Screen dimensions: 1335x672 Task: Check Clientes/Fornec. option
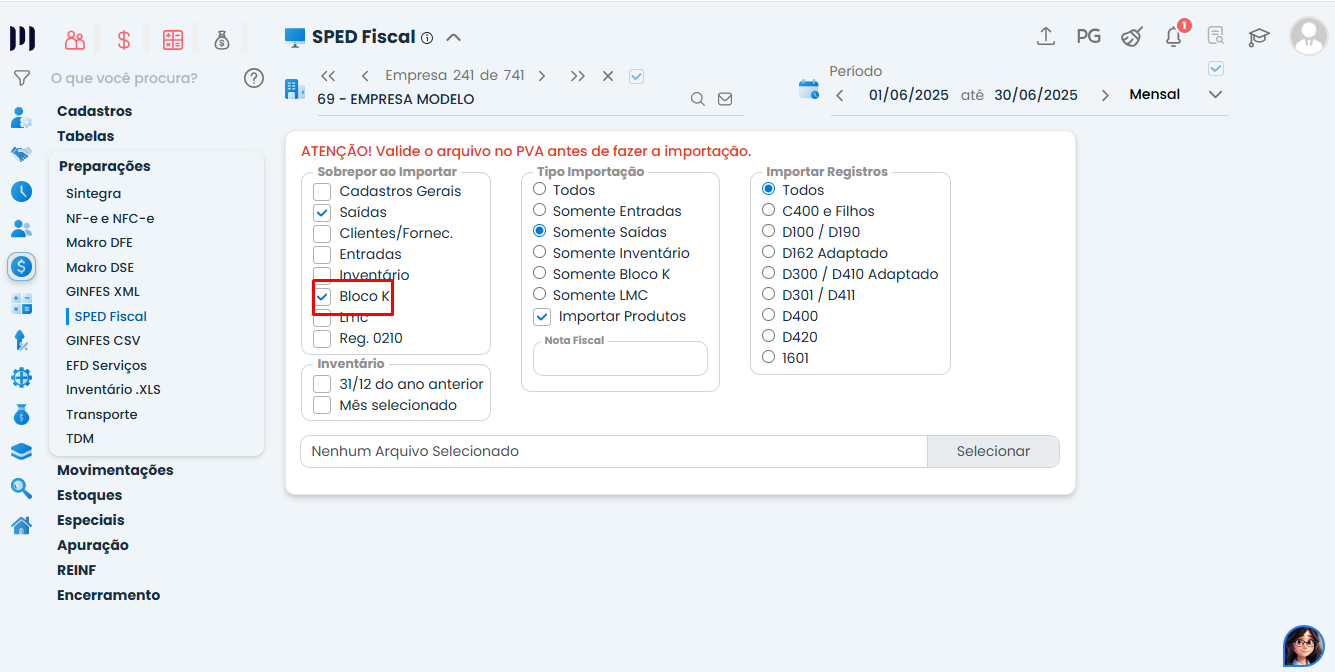tap(322, 233)
